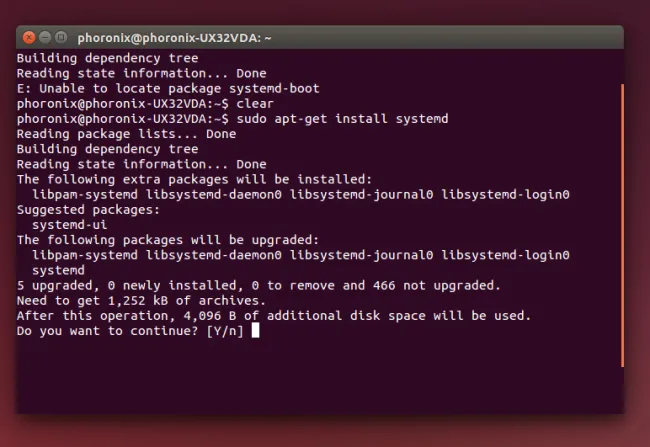Minimize the terminal window
Viewport: 650px width, 447px height.
tap(45, 38)
